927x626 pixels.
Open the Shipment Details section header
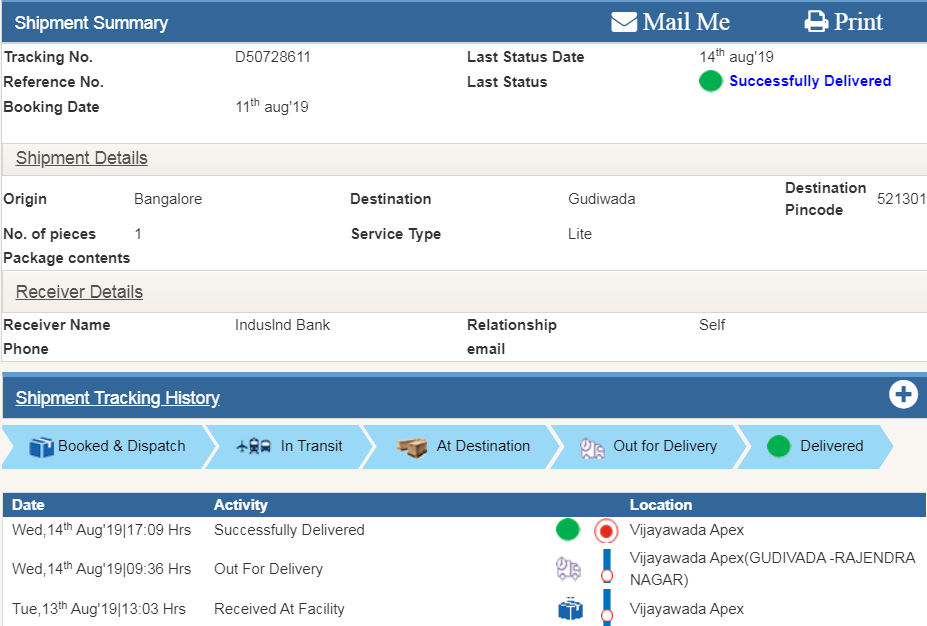[x=81, y=158]
